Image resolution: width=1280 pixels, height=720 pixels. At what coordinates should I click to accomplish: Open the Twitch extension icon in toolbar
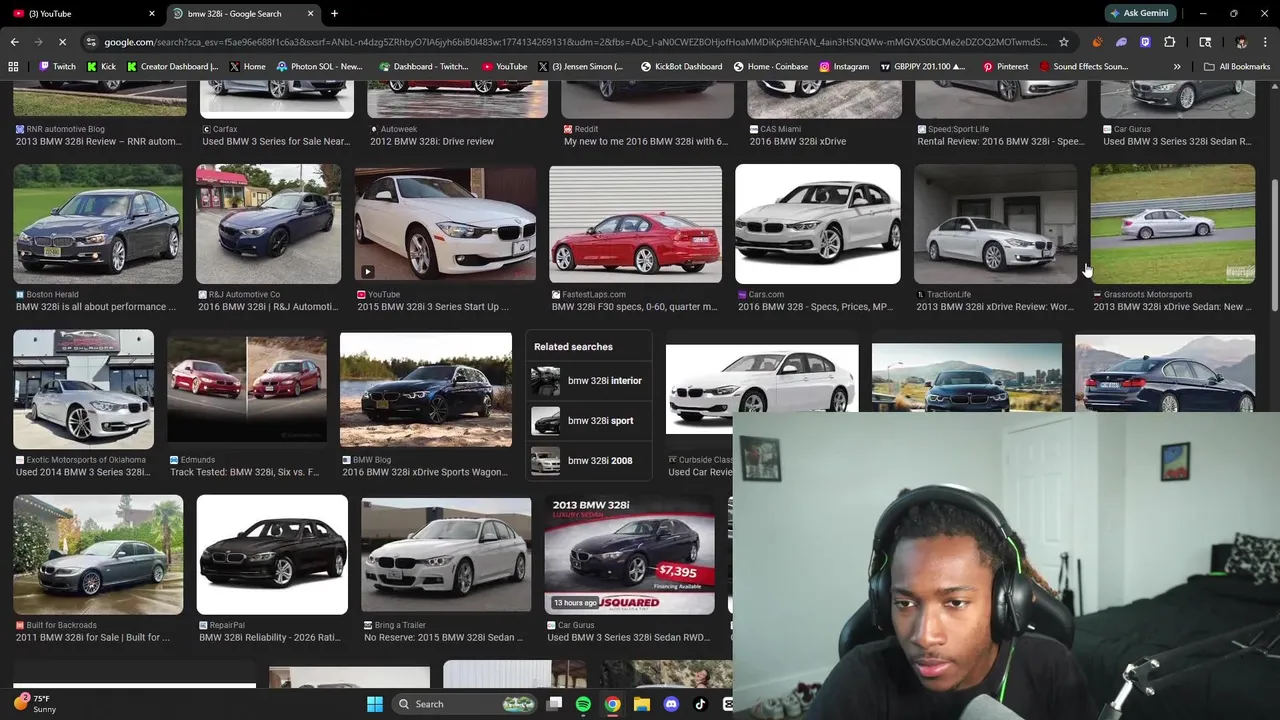pos(1145,42)
